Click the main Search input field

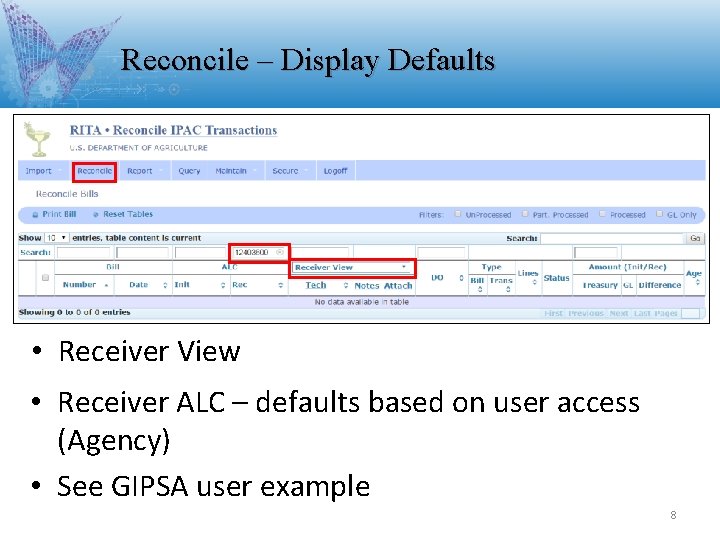point(612,238)
